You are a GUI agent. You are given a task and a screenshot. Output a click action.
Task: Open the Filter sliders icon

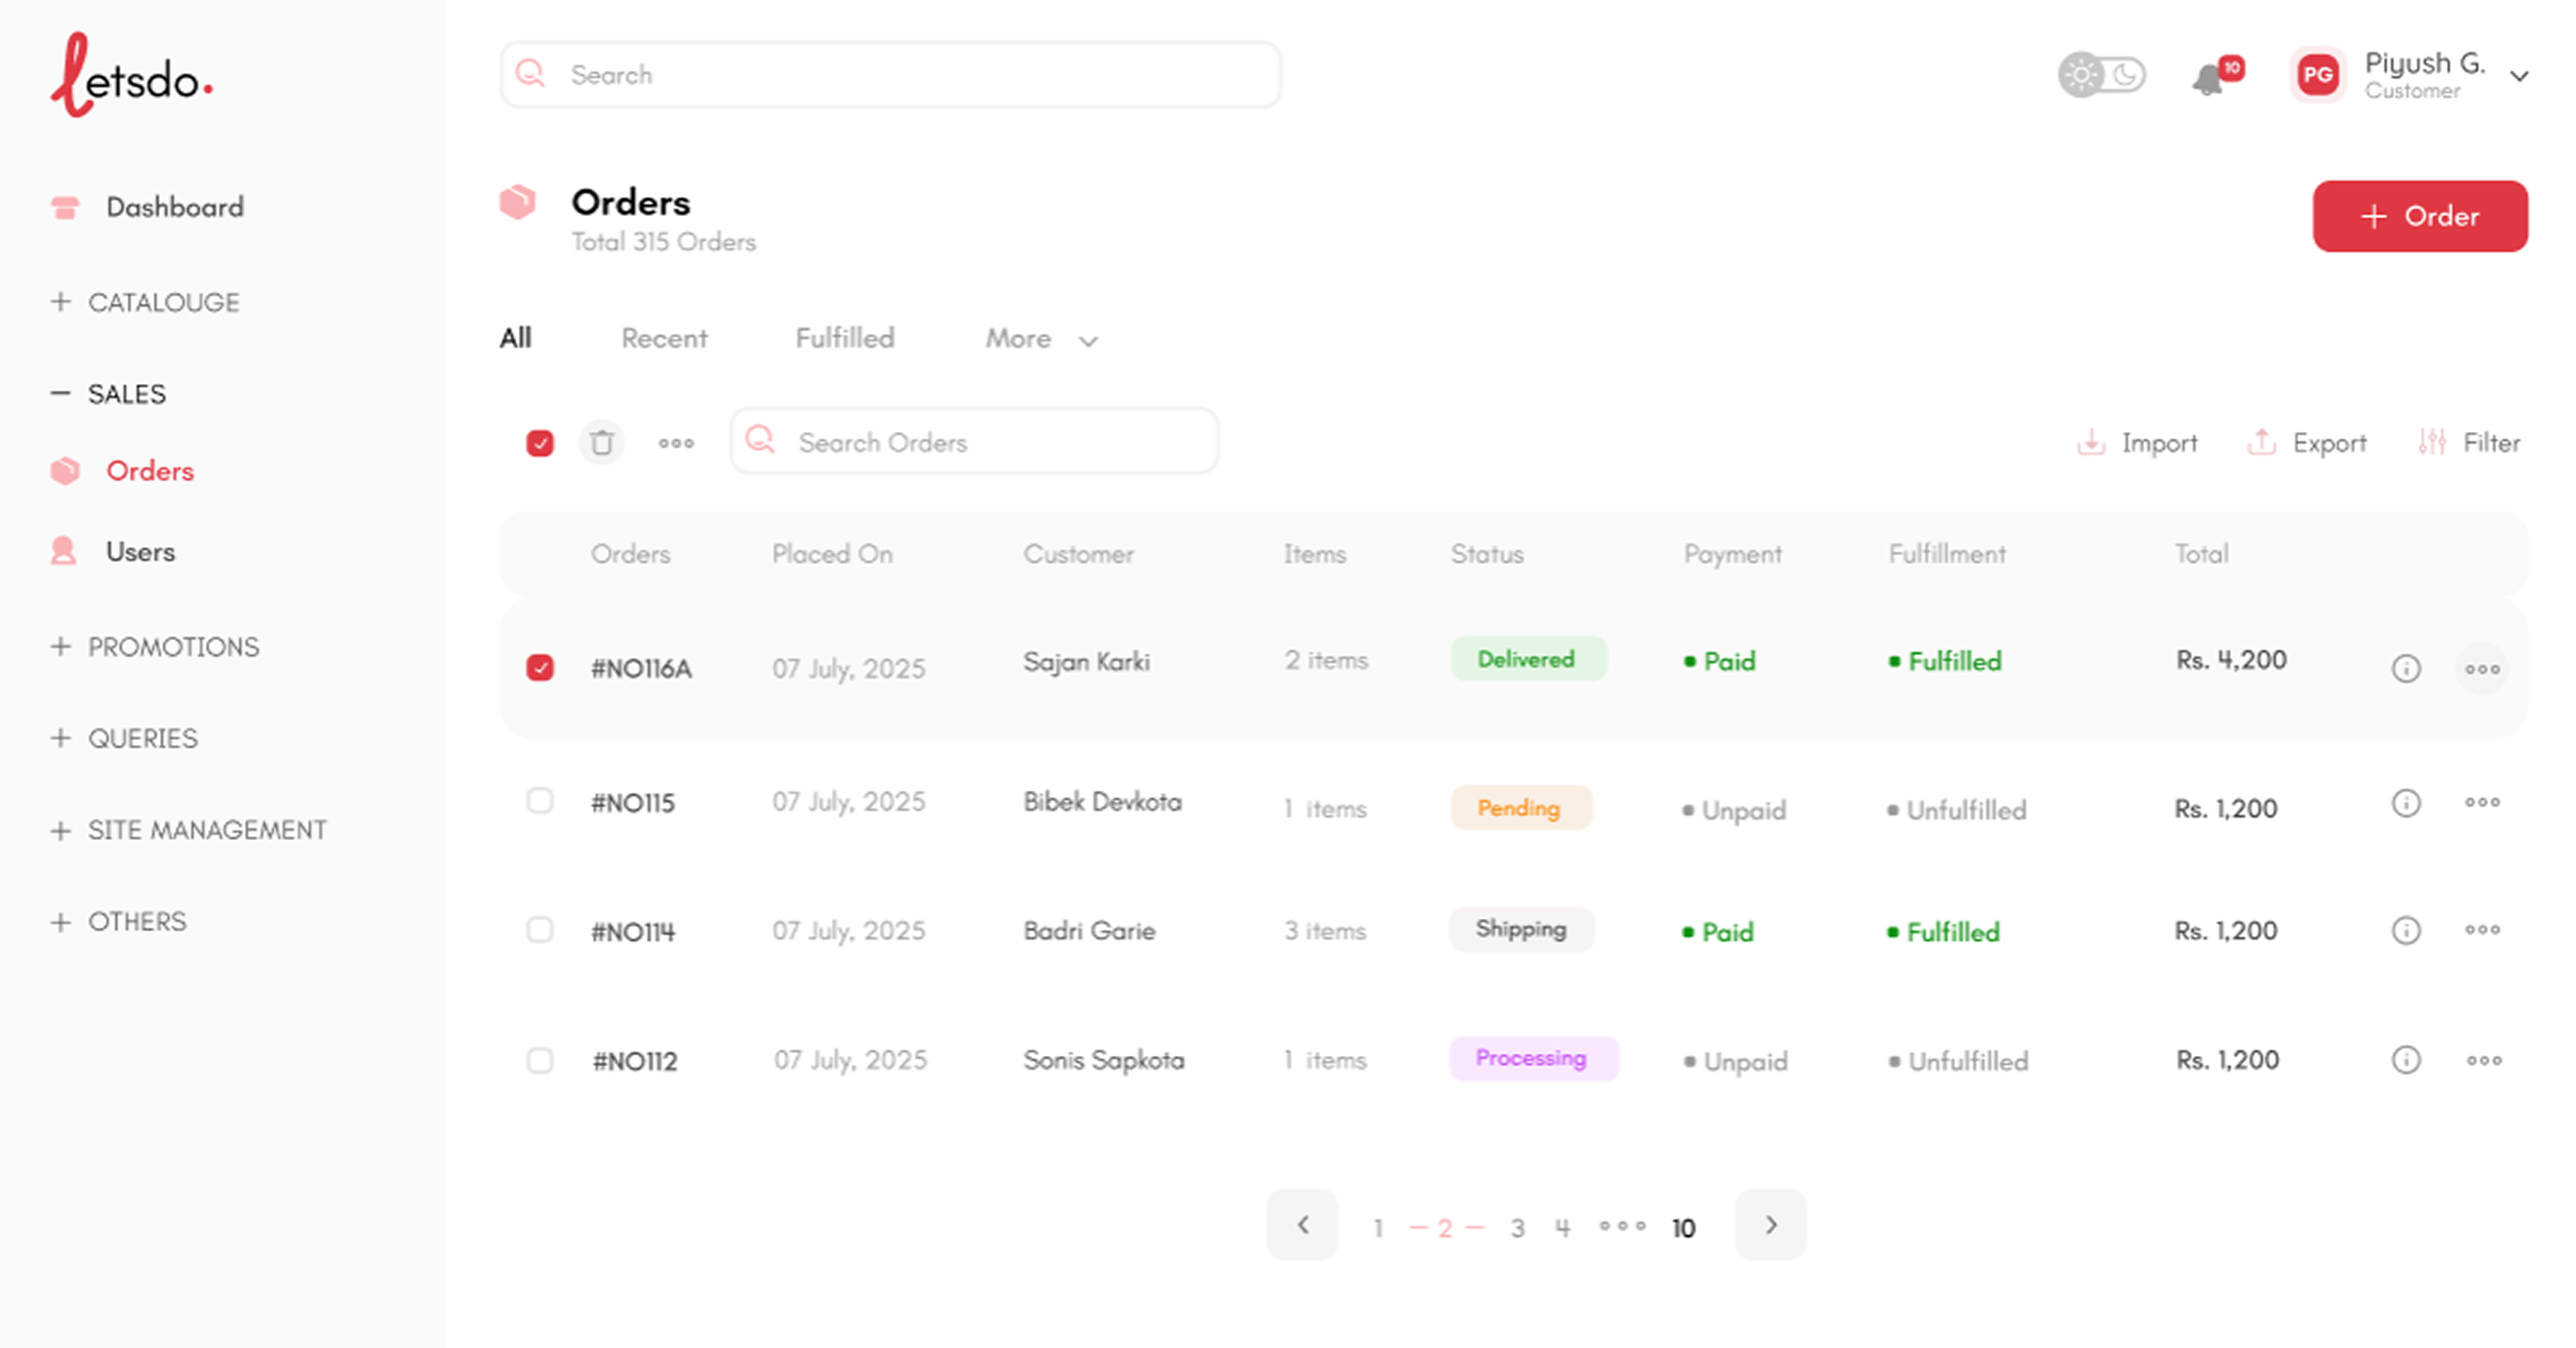2432,442
